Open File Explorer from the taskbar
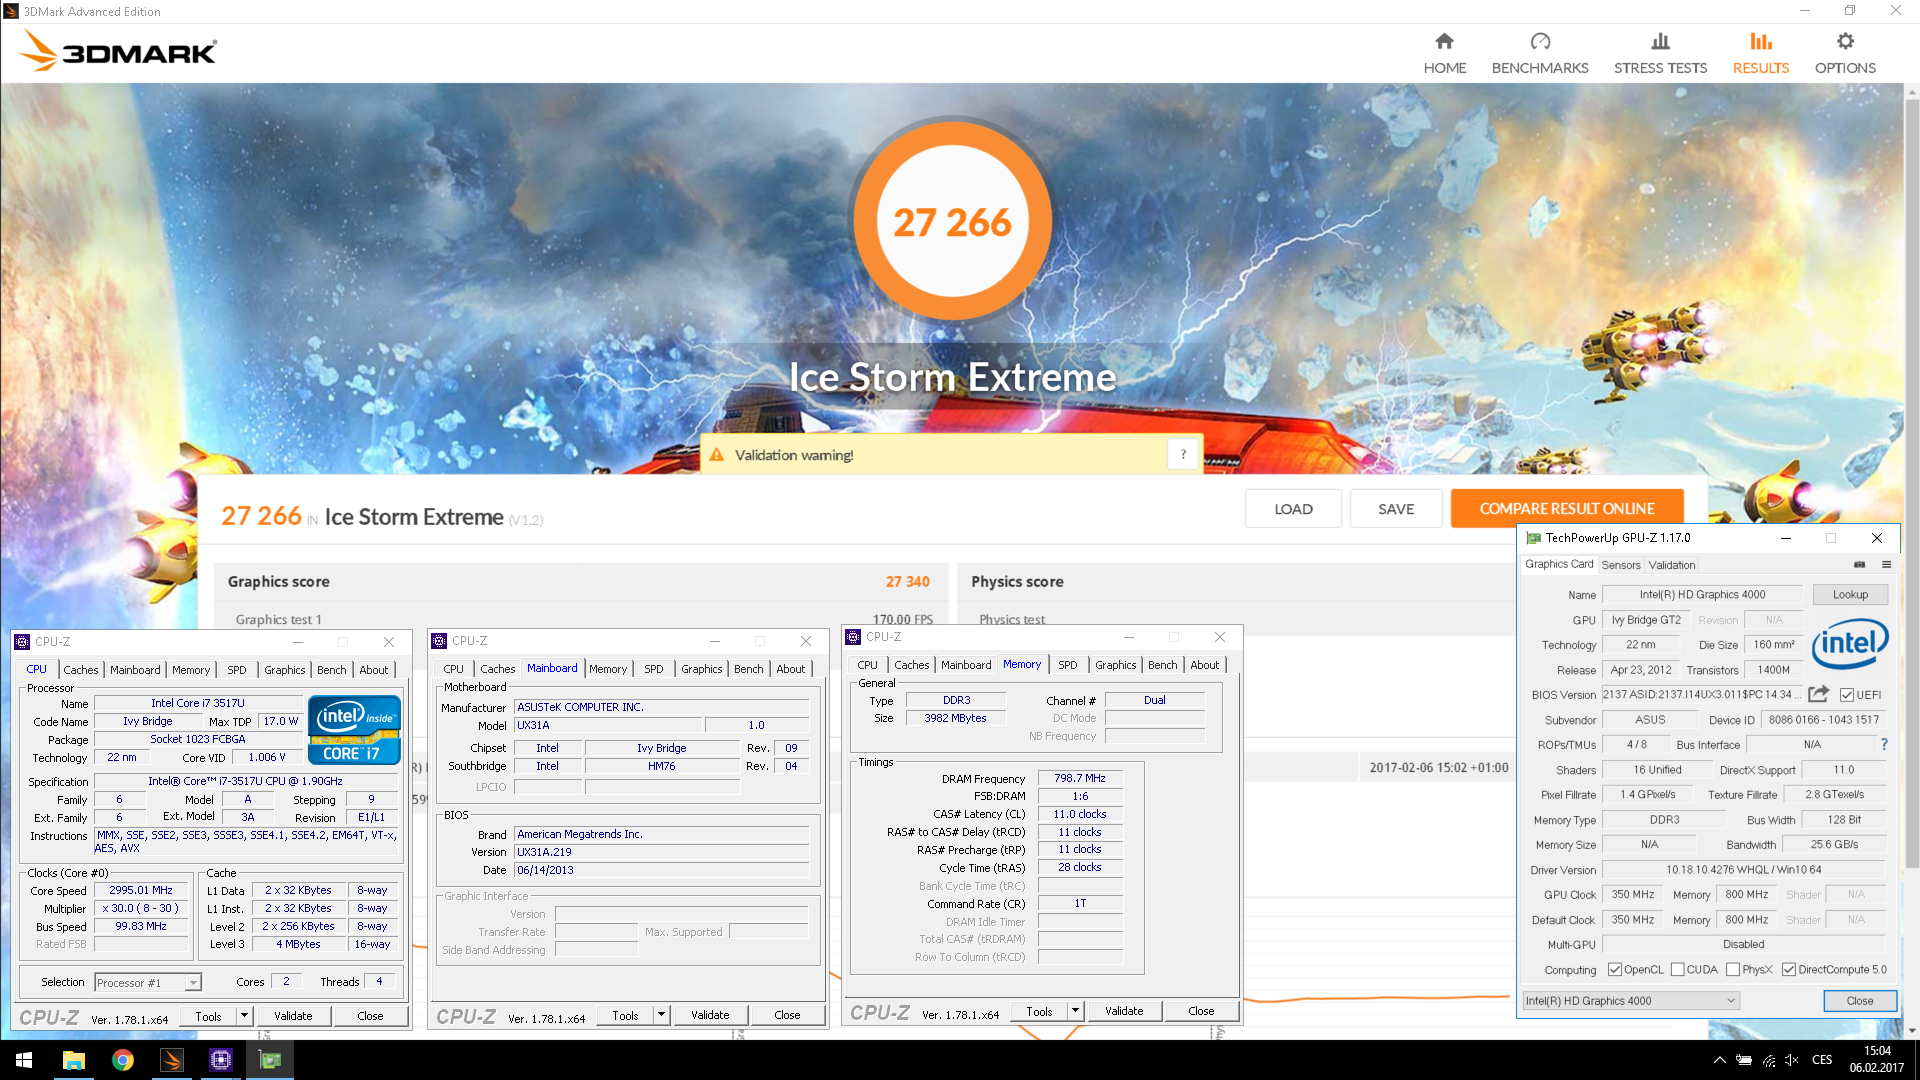 73,1060
